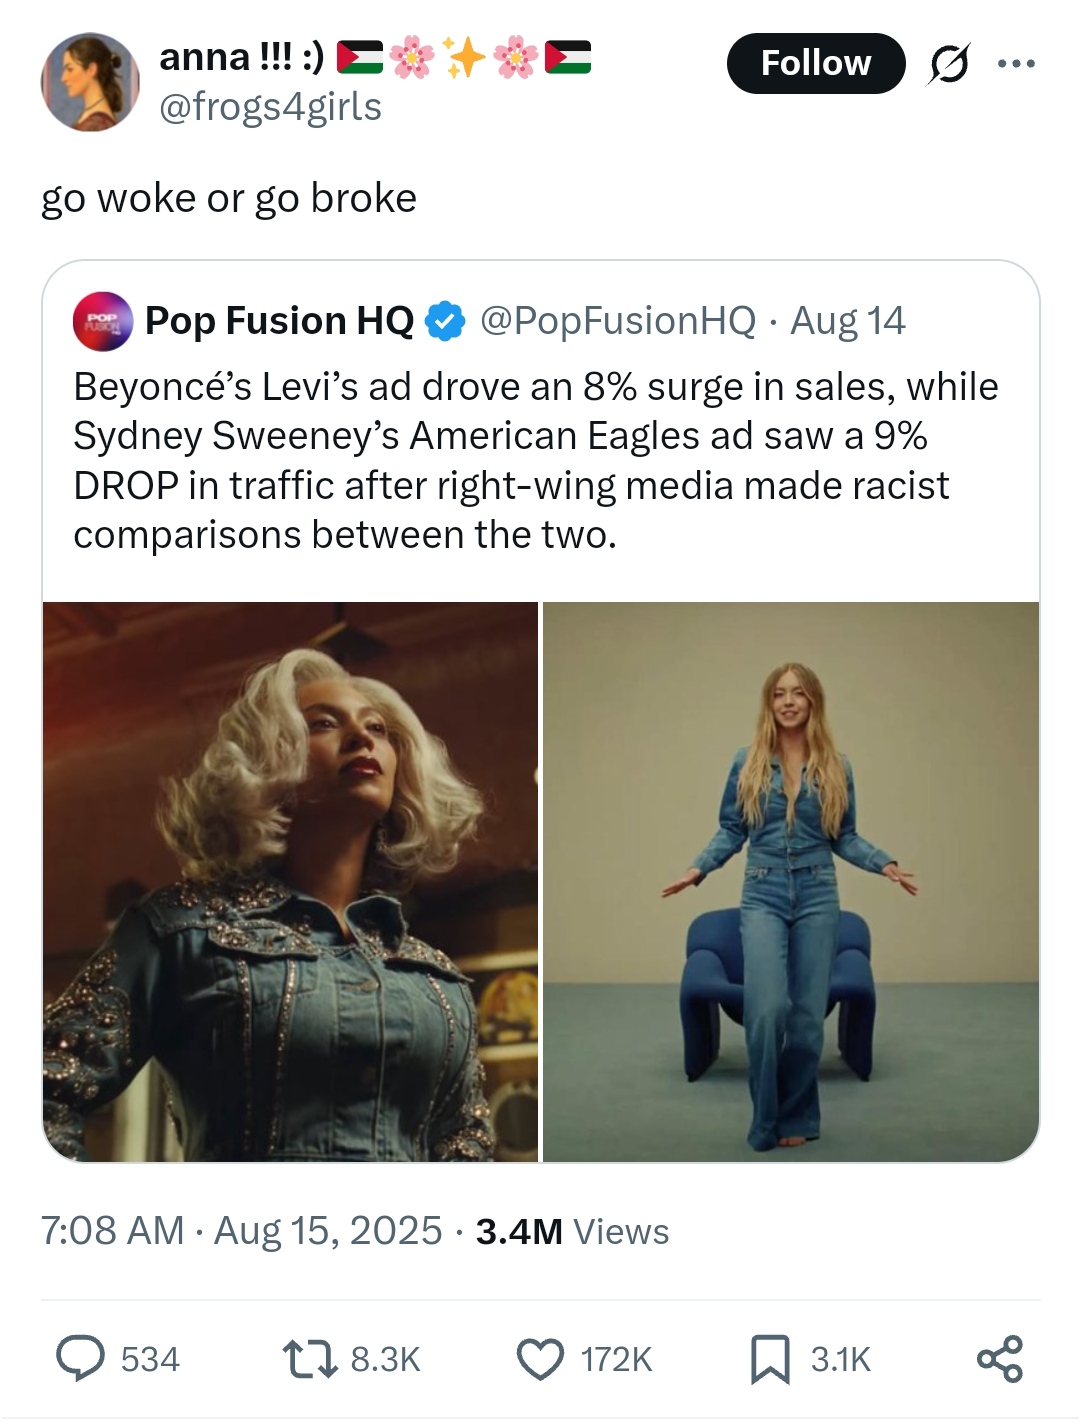Image resolution: width=1080 pixels, height=1426 pixels.
Task: Like the tweet with the heart icon
Action: 540,1359
